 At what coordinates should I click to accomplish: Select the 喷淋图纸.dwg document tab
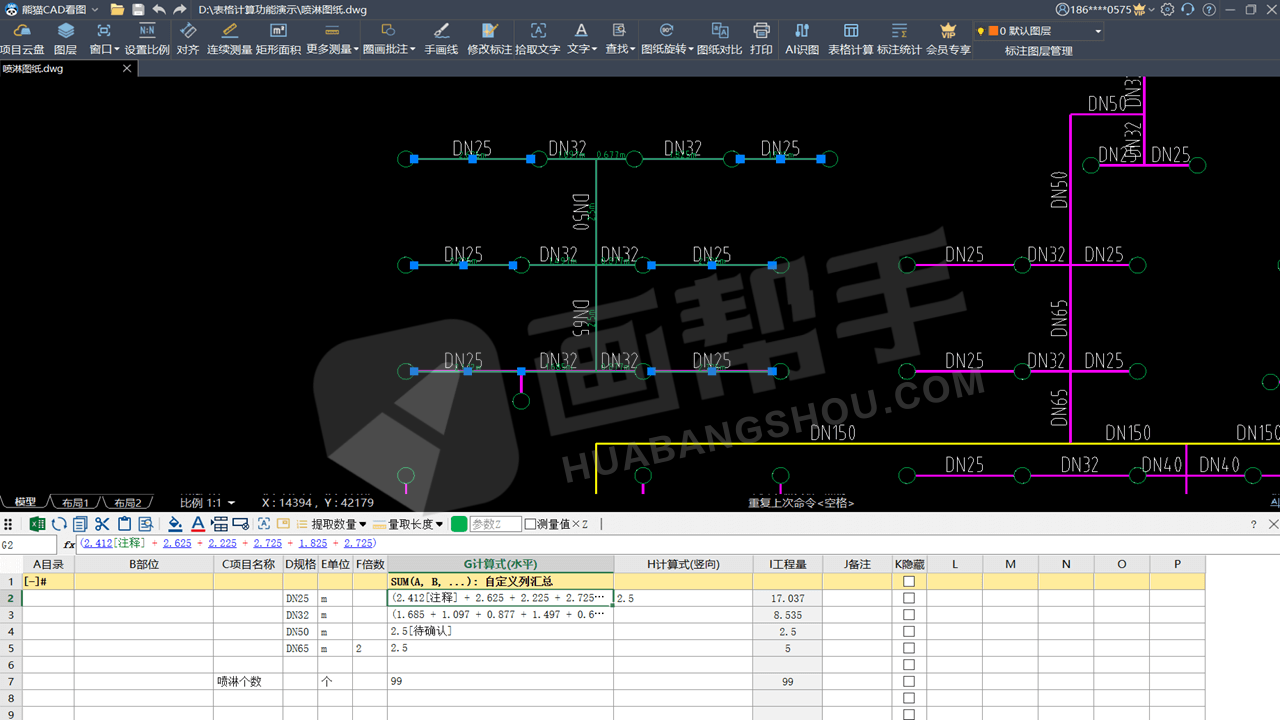point(34,69)
